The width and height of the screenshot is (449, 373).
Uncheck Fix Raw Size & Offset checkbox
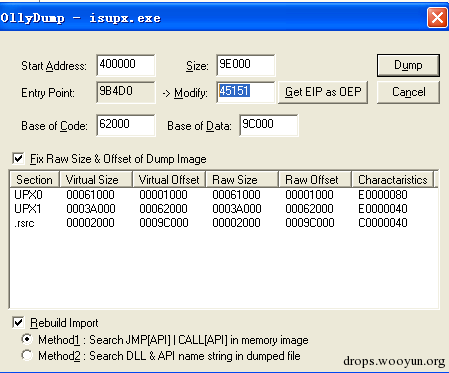point(18,159)
